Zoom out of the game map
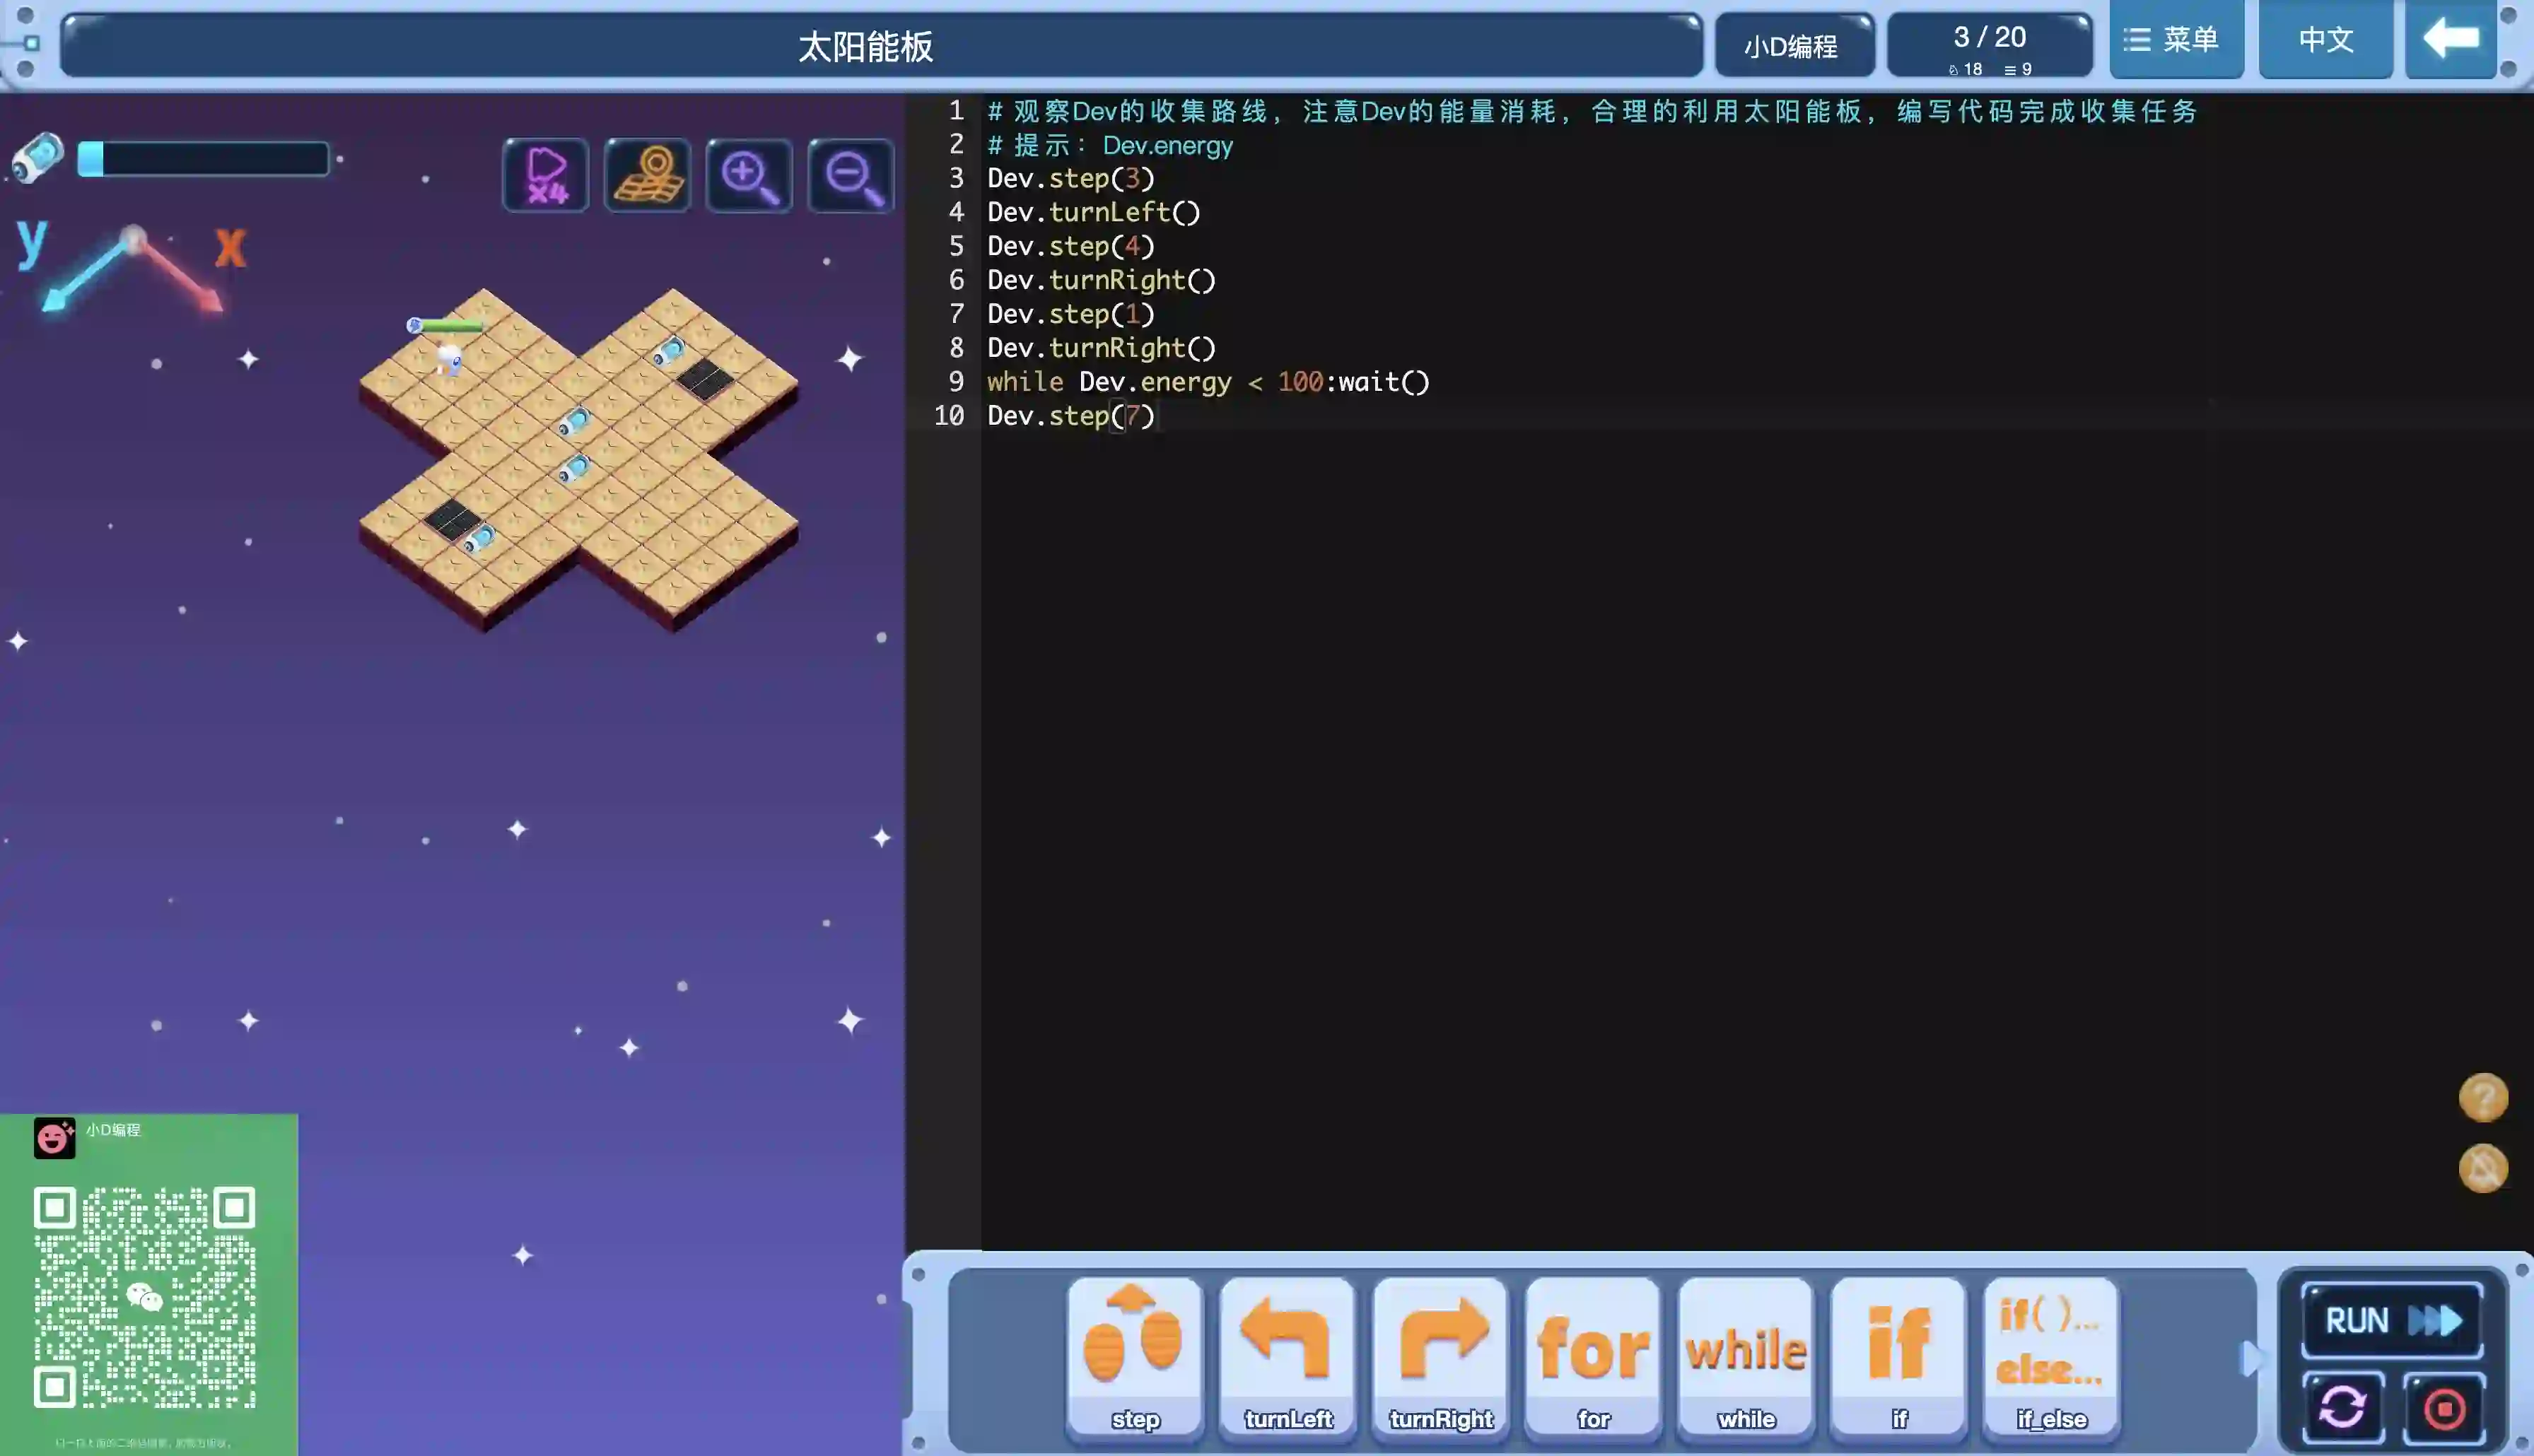The image size is (2534, 1456). tap(851, 176)
